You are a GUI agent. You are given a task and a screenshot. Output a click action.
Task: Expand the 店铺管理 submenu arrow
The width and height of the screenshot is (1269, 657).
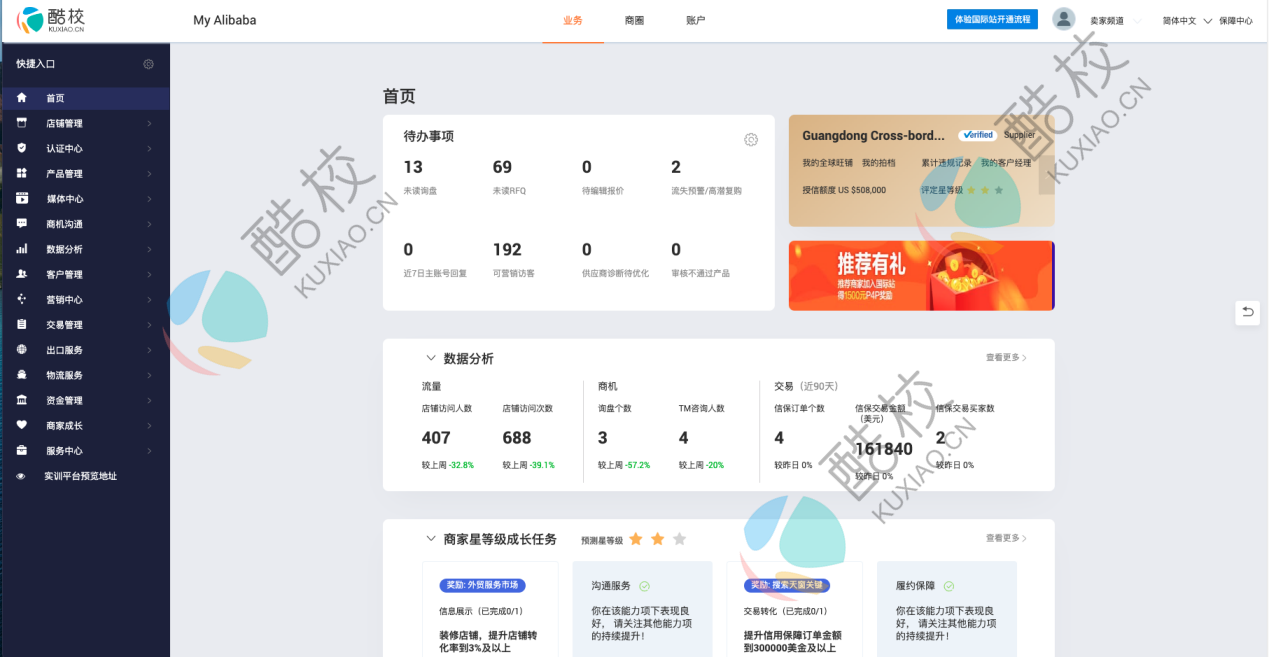click(x=149, y=123)
